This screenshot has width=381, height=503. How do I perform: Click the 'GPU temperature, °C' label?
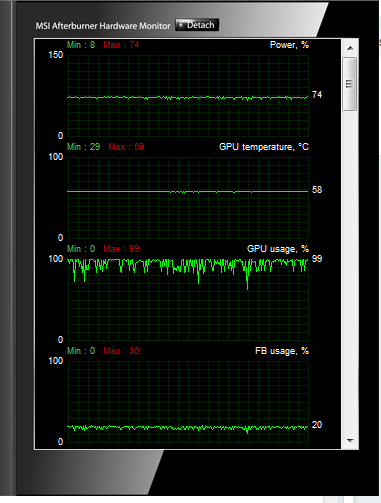[x=264, y=147]
